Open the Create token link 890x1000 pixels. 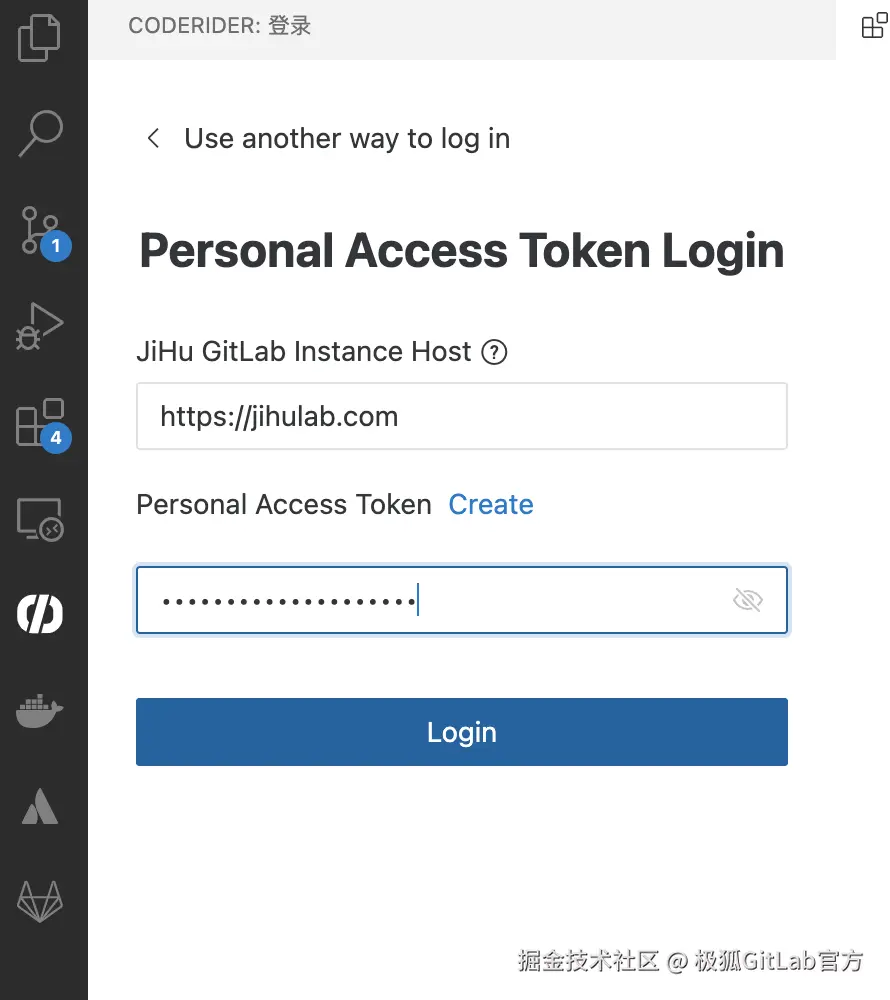click(491, 504)
